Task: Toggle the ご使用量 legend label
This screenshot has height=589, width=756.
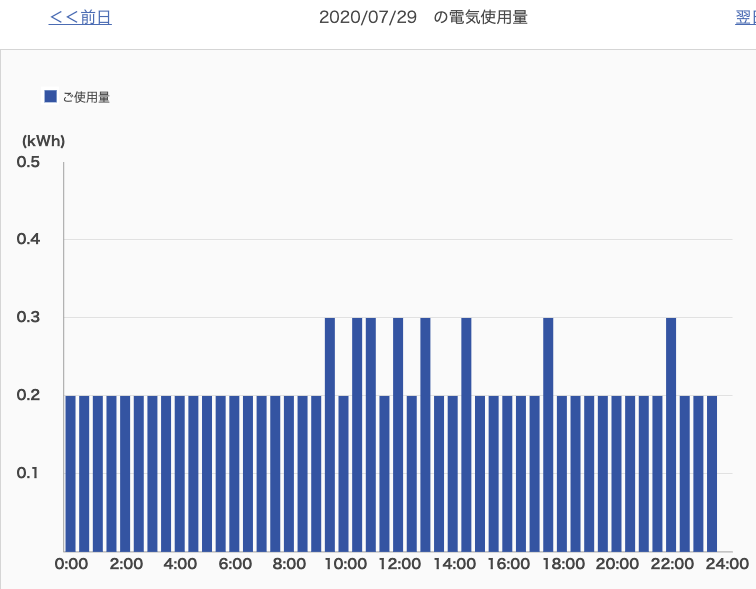Action: click(x=86, y=97)
